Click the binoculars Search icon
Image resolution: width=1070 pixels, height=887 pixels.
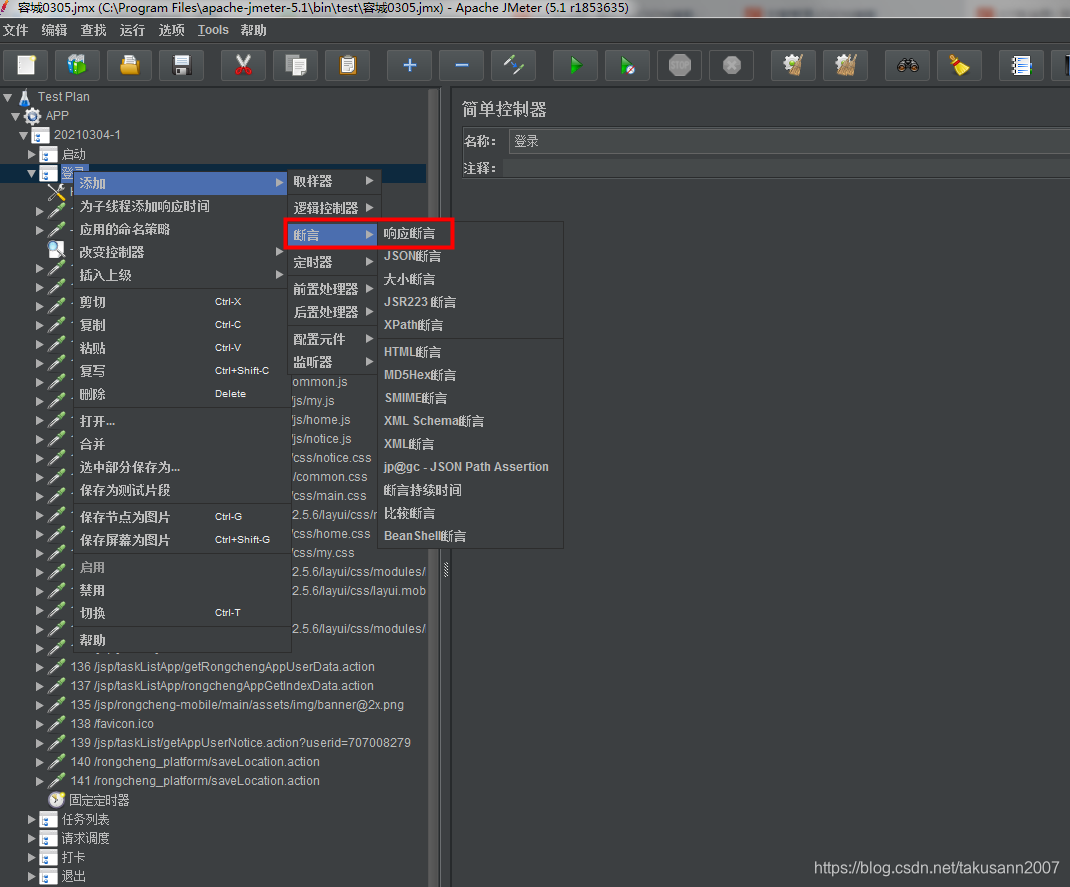908,66
